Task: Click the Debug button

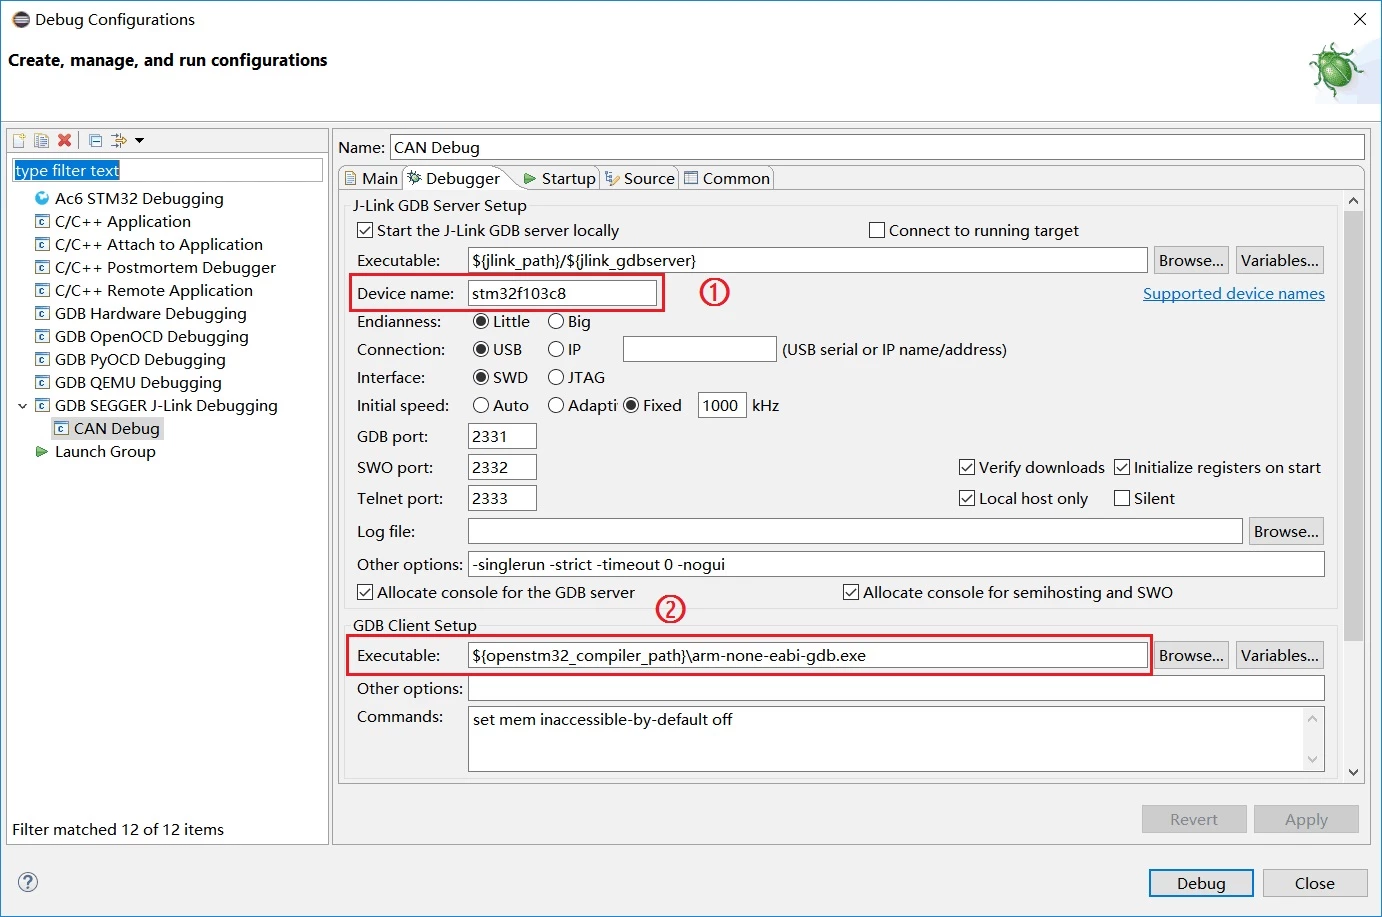Action: 1201,883
